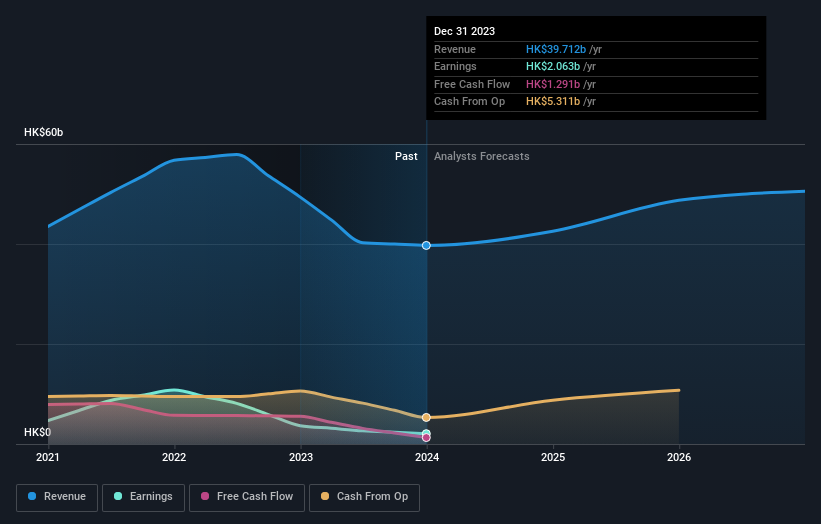Screen dimensions: 821x524
Task: Click the HK$60b y-axis label
Action: (x=43, y=132)
